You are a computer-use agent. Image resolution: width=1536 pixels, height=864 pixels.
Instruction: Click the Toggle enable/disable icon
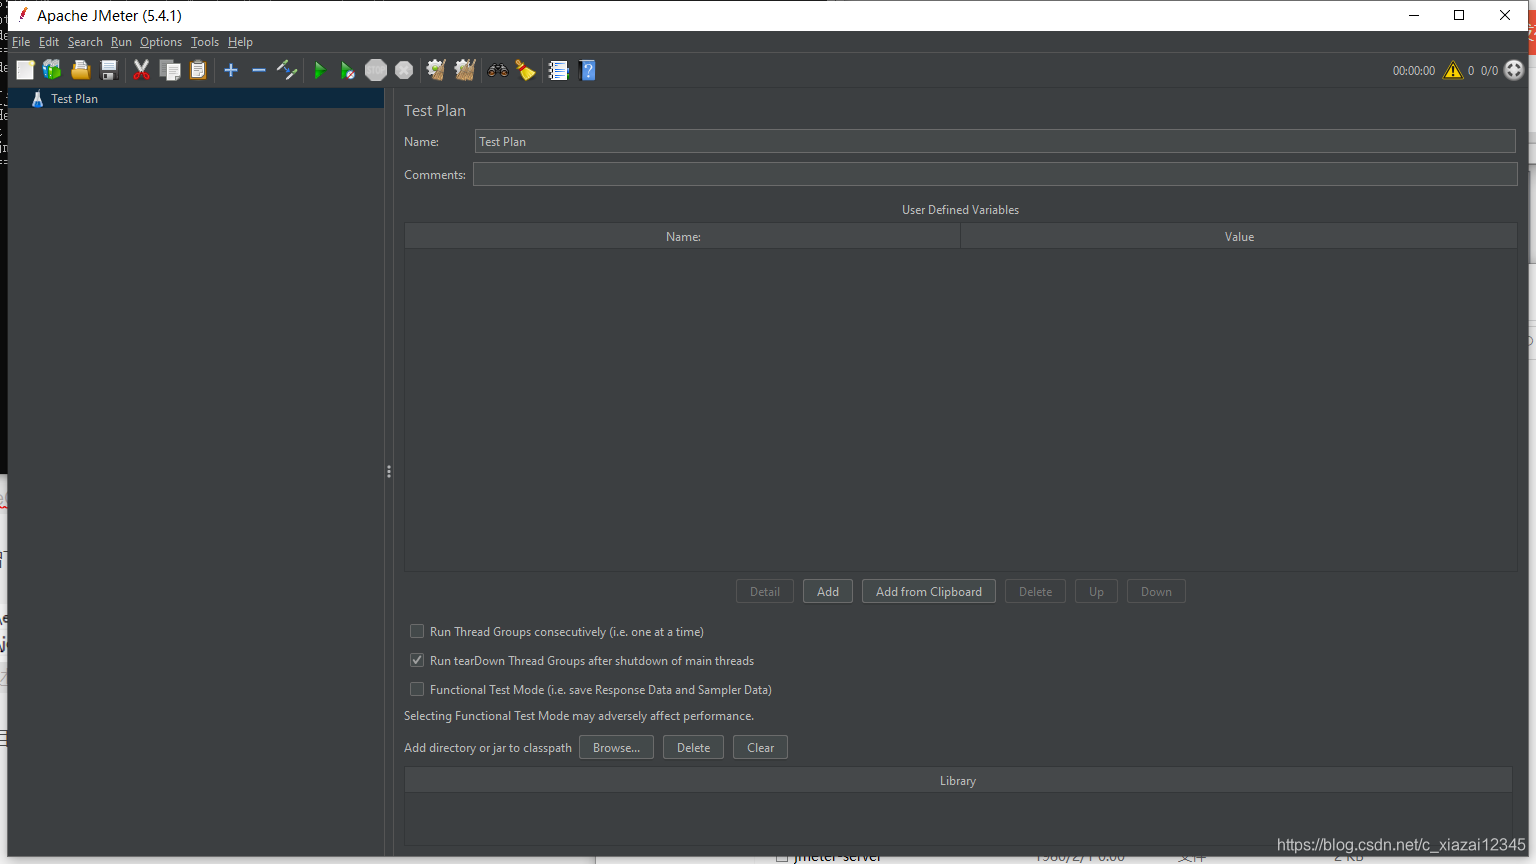point(287,70)
